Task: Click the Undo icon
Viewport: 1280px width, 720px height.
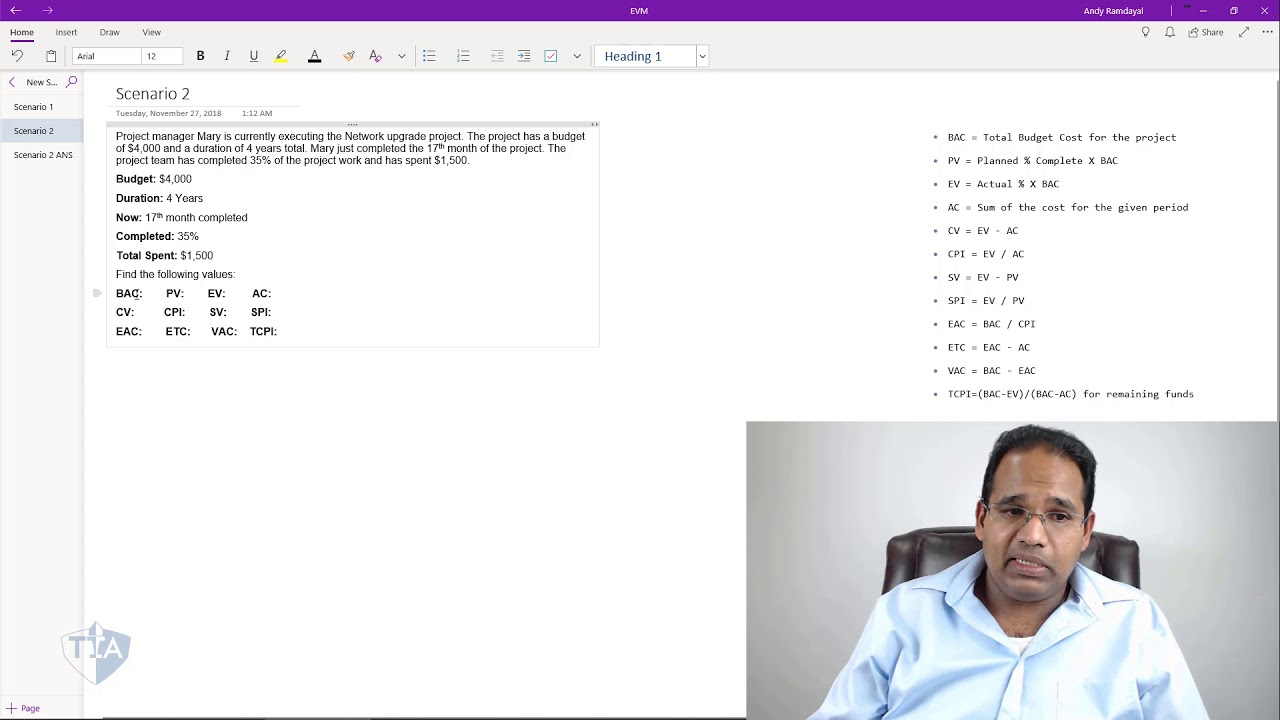Action: pos(17,56)
